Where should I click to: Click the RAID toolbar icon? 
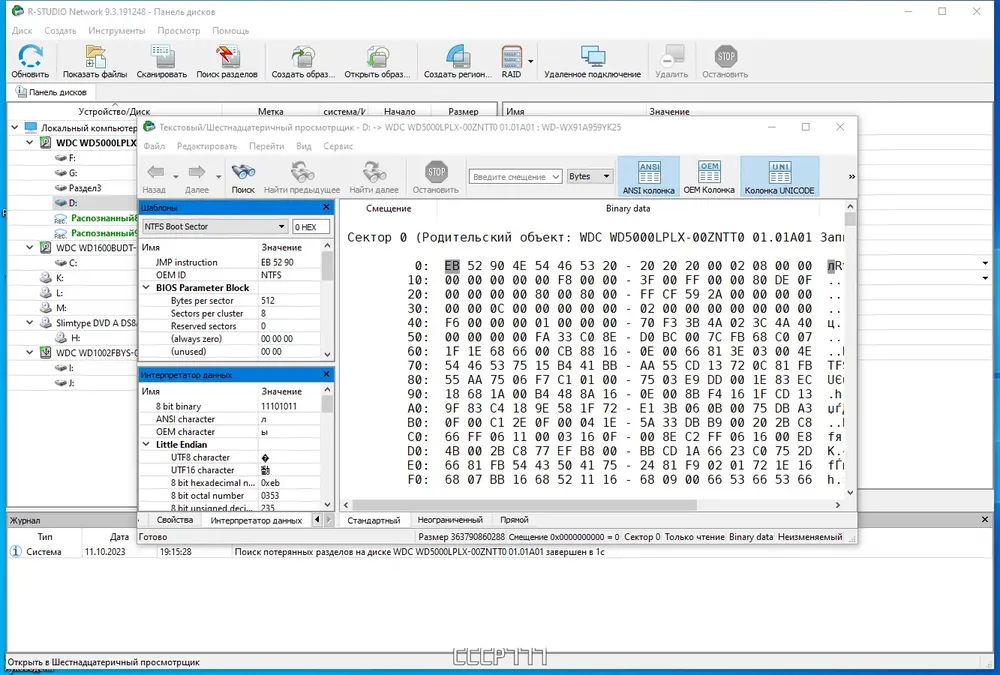pyautogui.click(x=511, y=57)
